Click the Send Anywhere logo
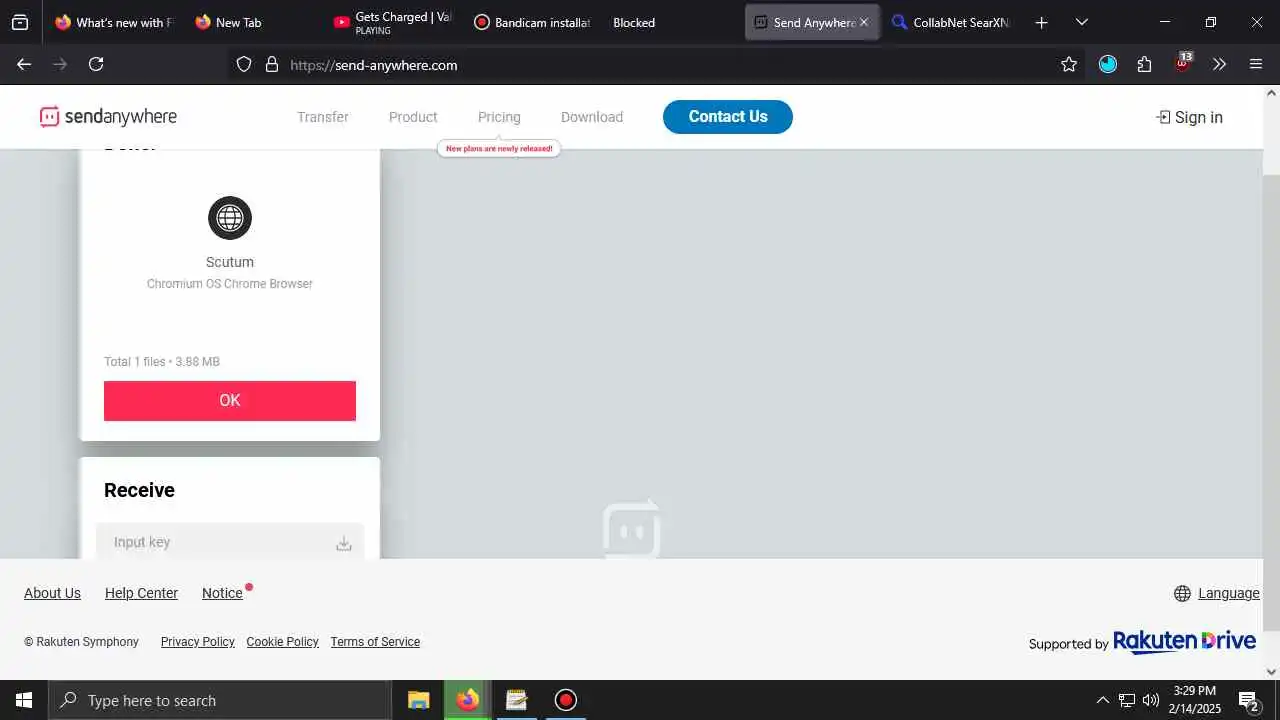 click(x=108, y=117)
